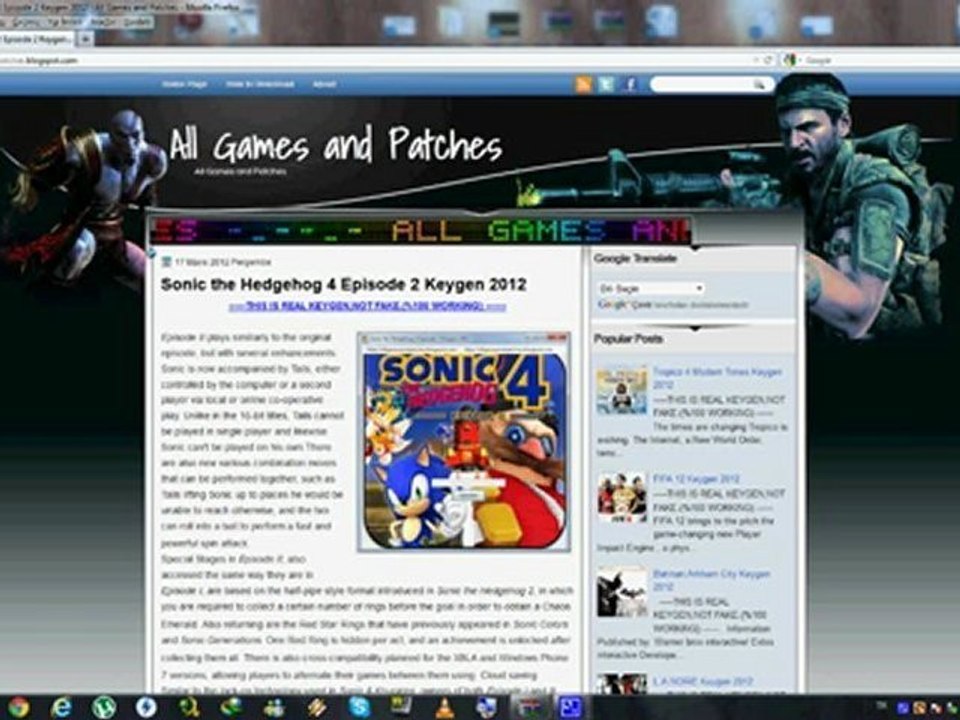The height and width of the screenshot is (720, 960).
Task: Click the blogspot address bar field
Action: (x=380, y=60)
